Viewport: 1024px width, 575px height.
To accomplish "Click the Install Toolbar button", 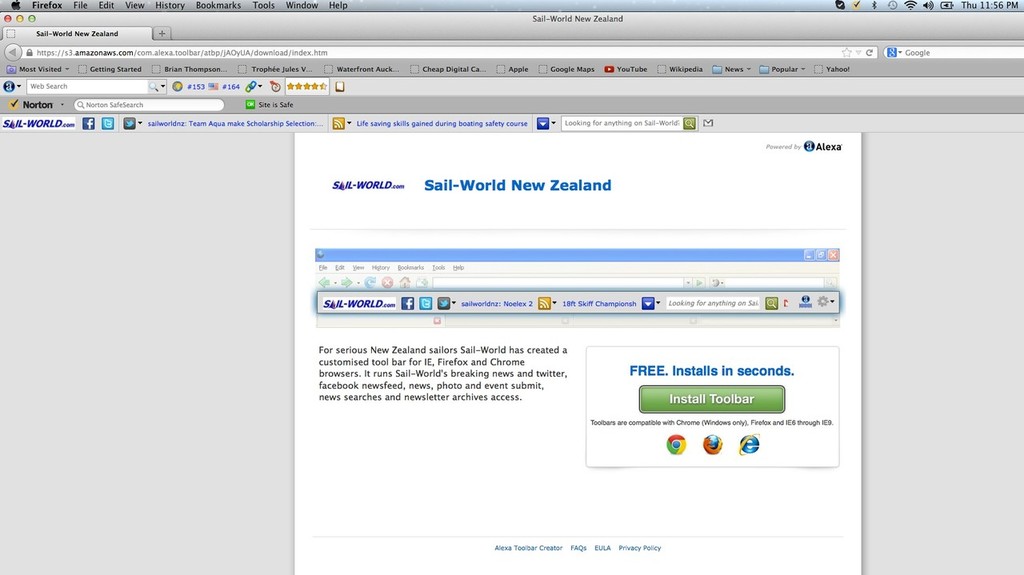I will coord(712,399).
